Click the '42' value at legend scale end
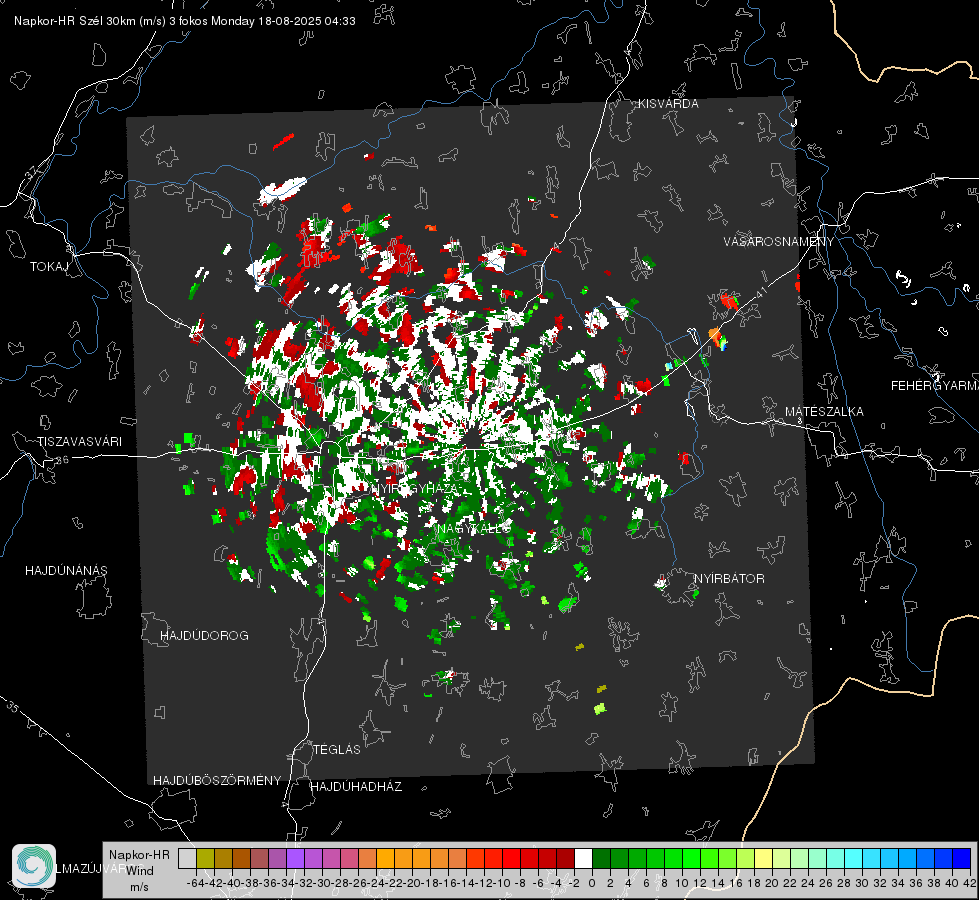This screenshot has width=979, height=900. pos(969,883)
